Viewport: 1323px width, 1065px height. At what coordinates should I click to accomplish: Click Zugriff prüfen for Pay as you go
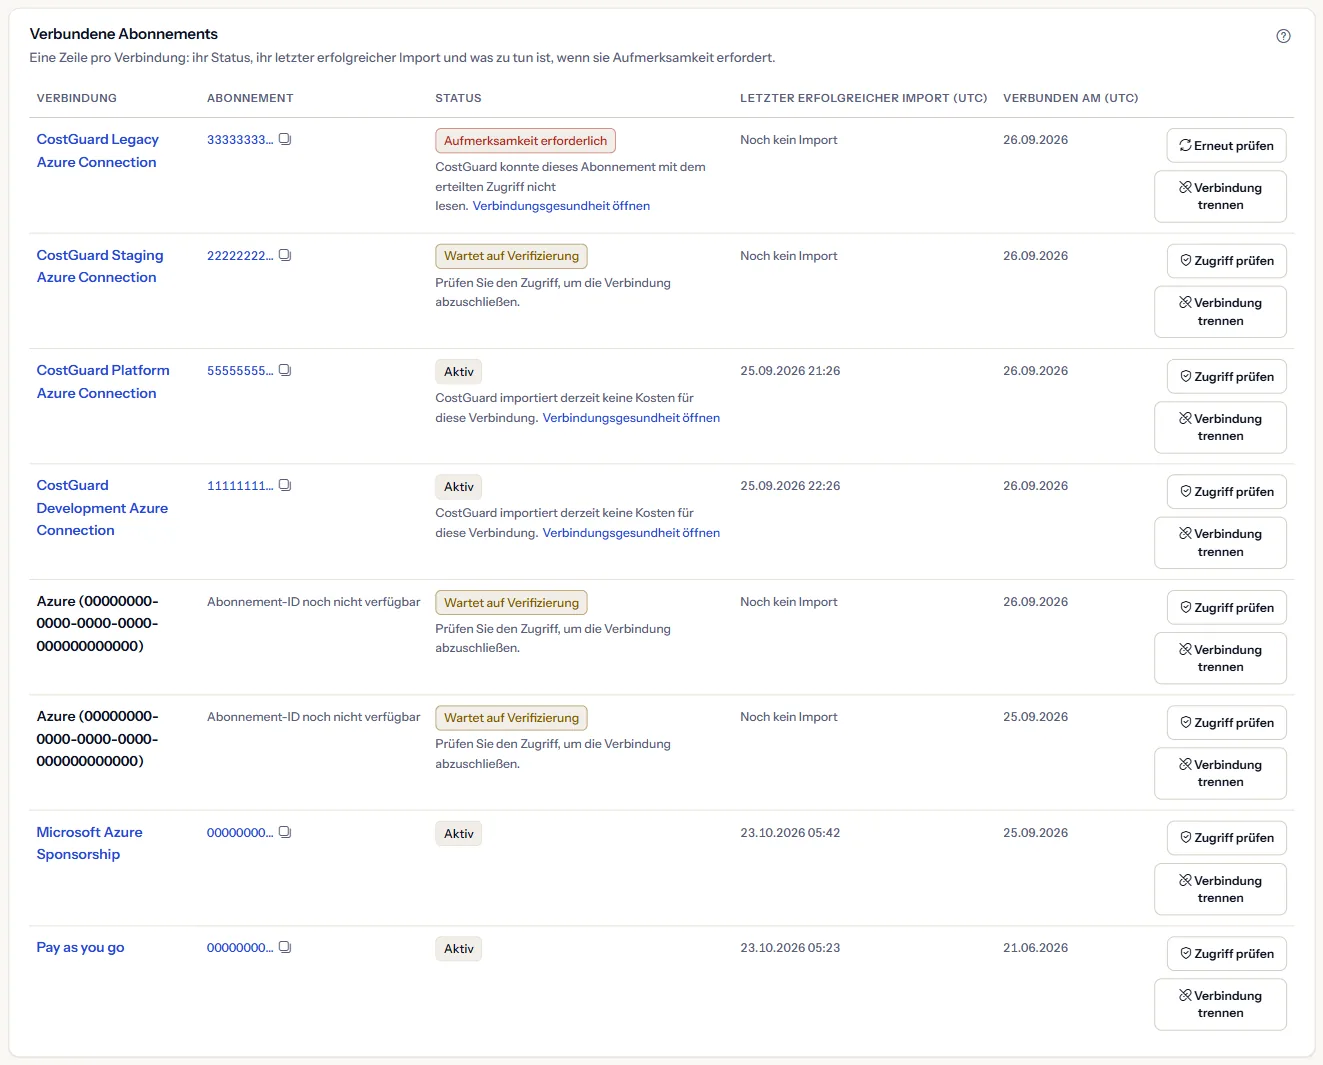1226,954
